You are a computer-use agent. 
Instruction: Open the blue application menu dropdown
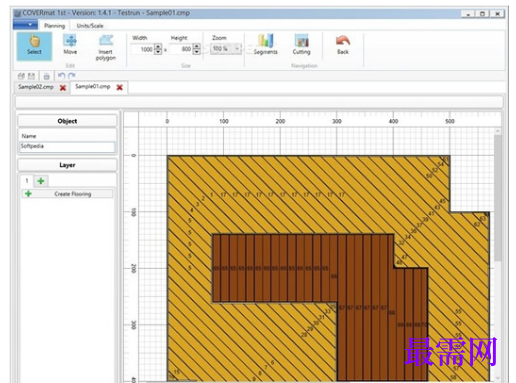(25, 25)
